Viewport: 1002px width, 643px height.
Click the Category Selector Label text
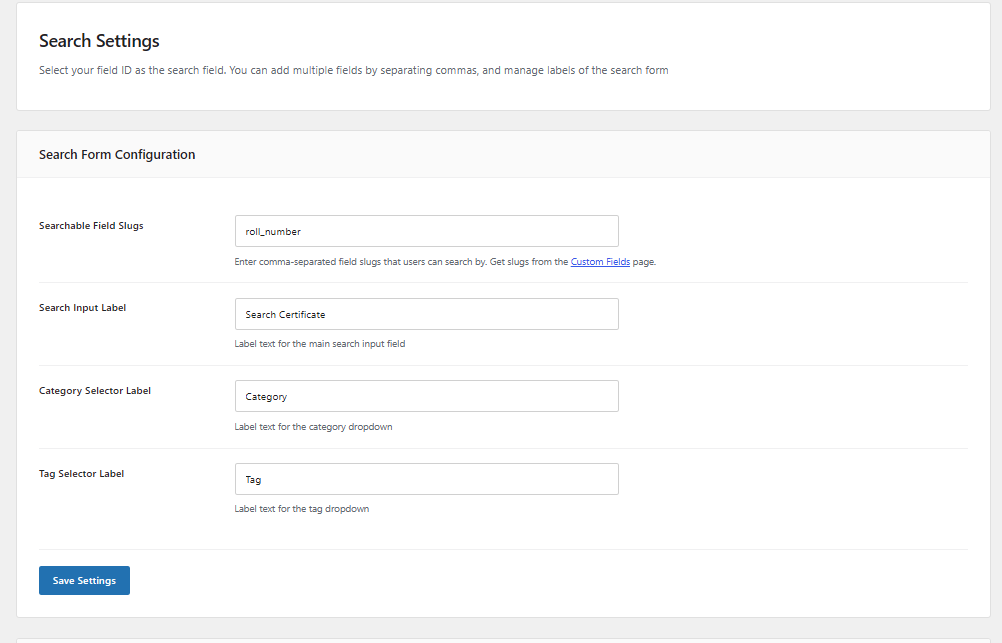click(x=95, y=391)
